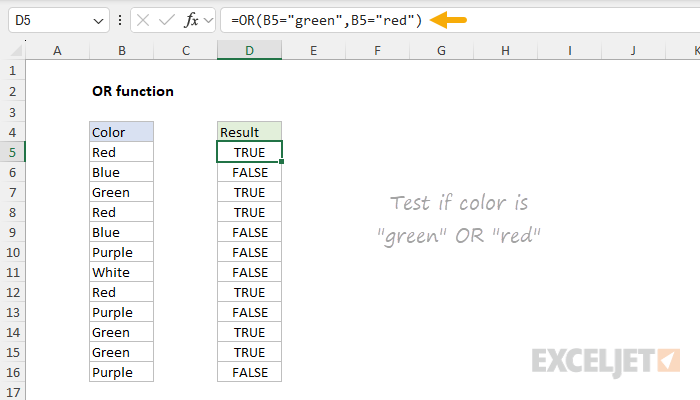The image size is (700, 400).
Task: Click cell D14 showing TRUE
Action: (250, 333)
